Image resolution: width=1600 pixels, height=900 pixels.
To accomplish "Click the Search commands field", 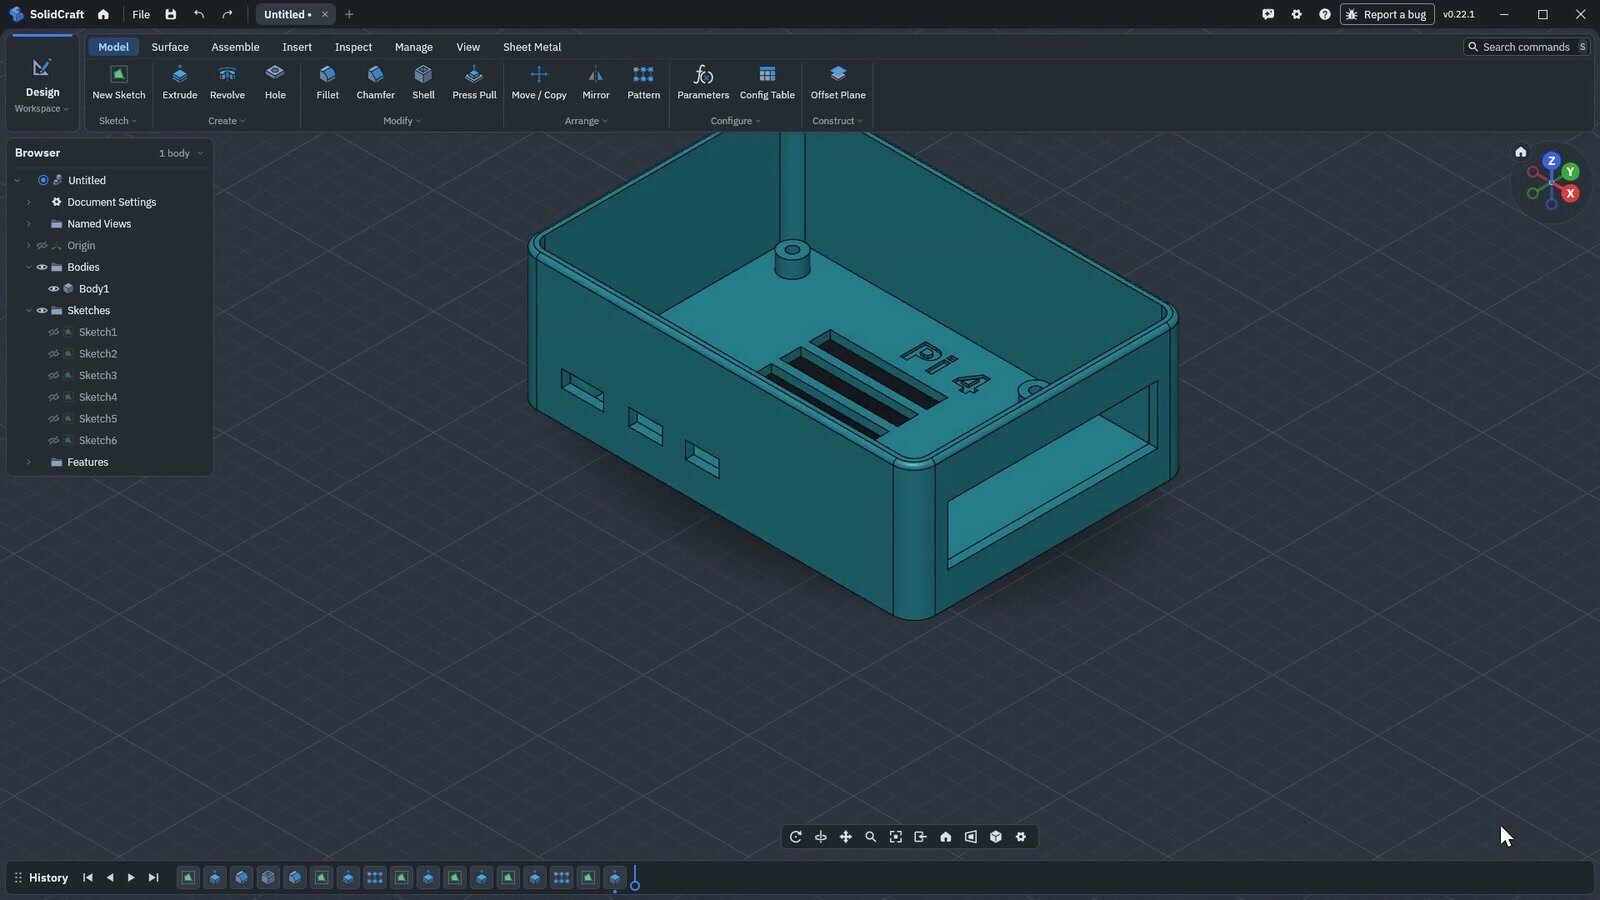I will pos(1527,47).
